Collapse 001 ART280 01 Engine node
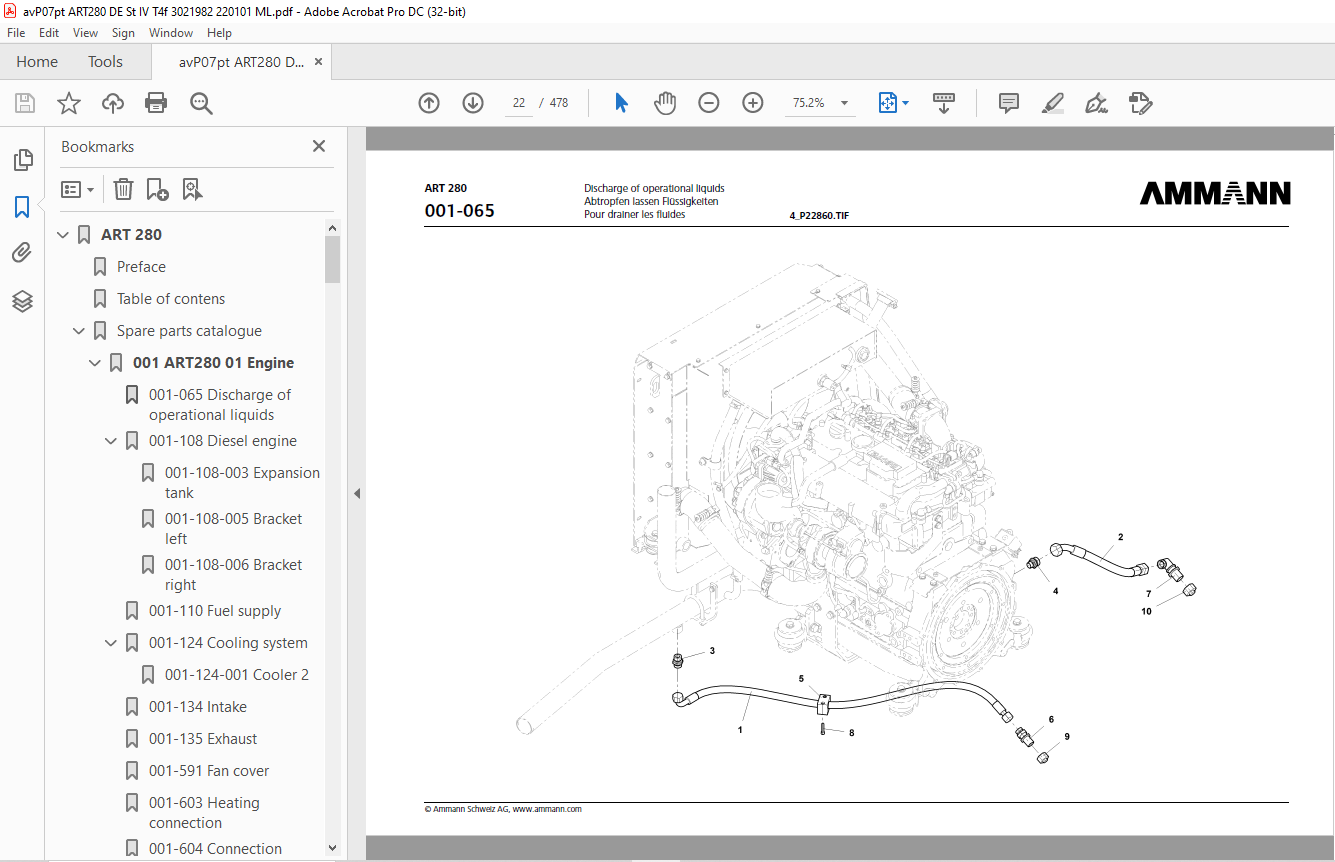 [95, 363]
